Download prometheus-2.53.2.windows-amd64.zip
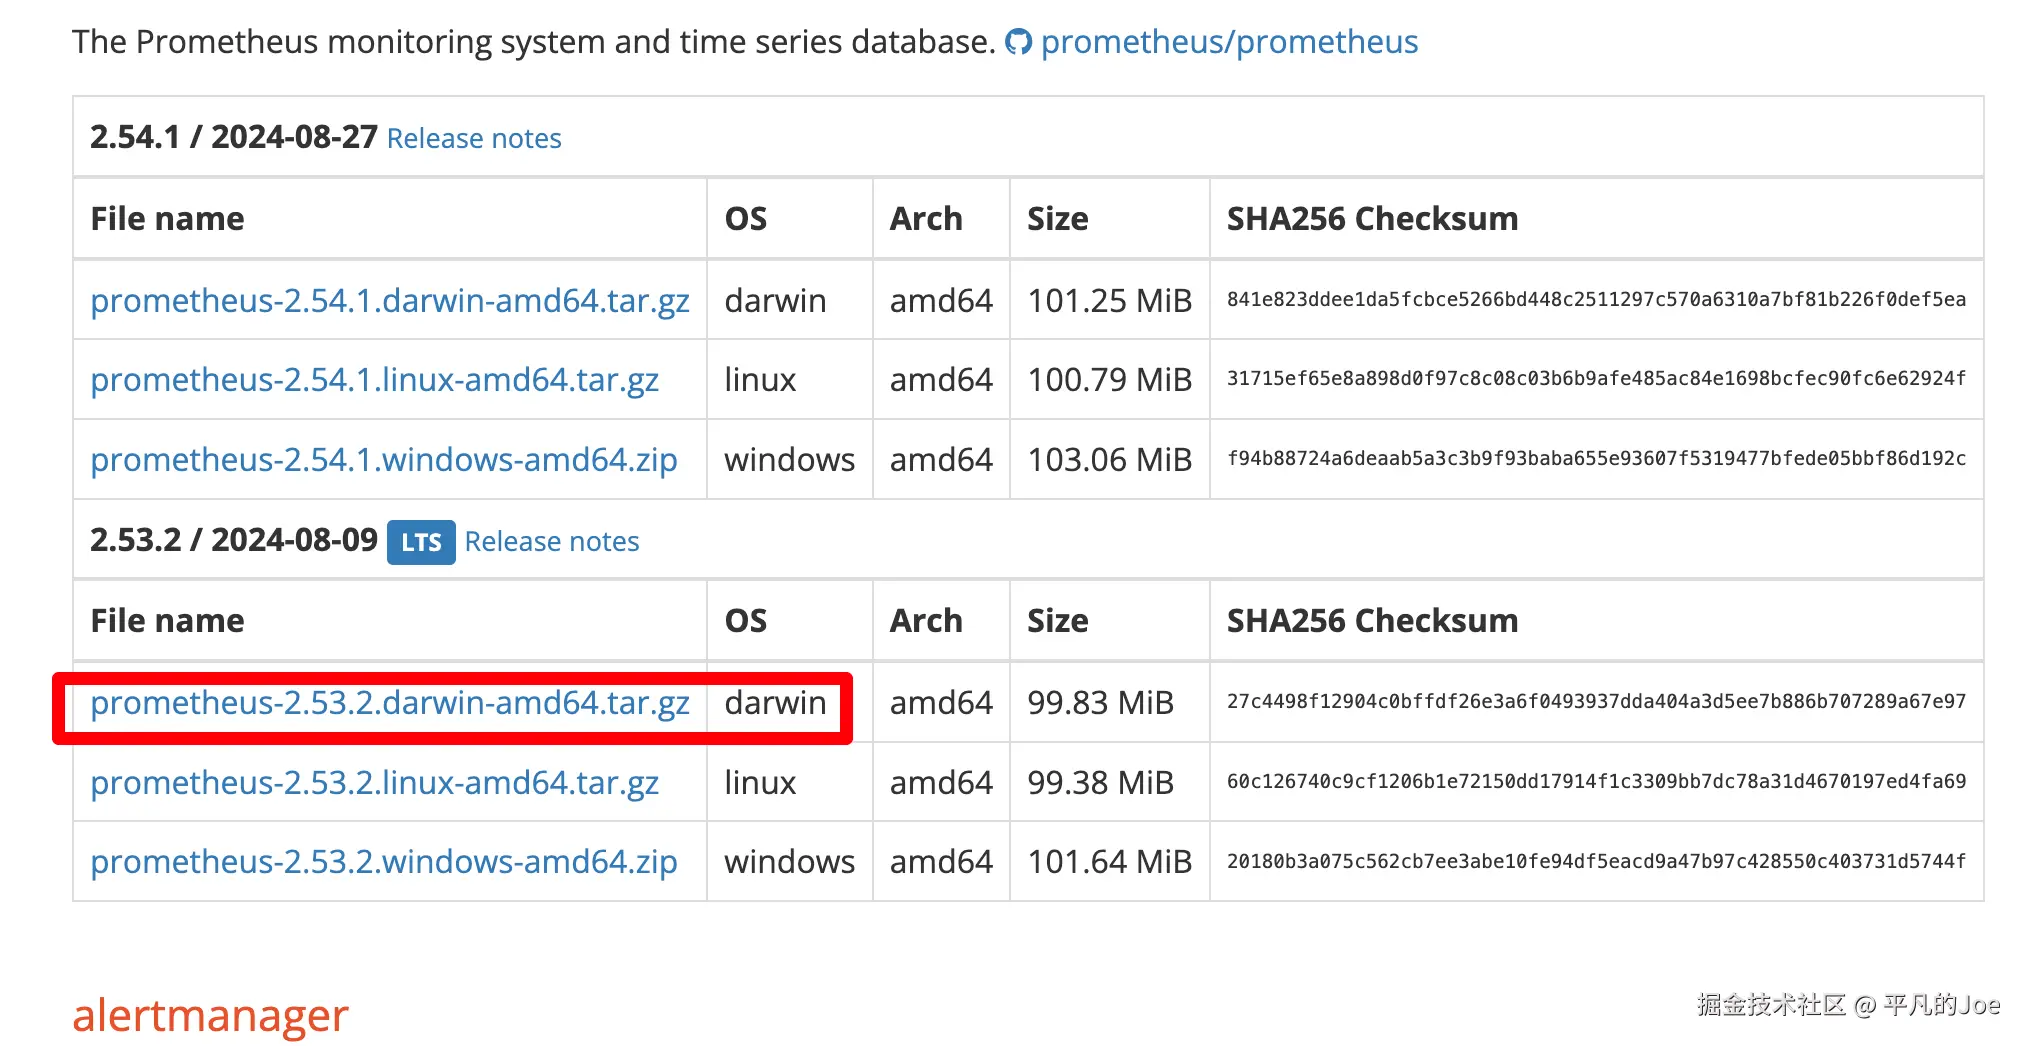2028x1046 pixels. pos(383,862)
